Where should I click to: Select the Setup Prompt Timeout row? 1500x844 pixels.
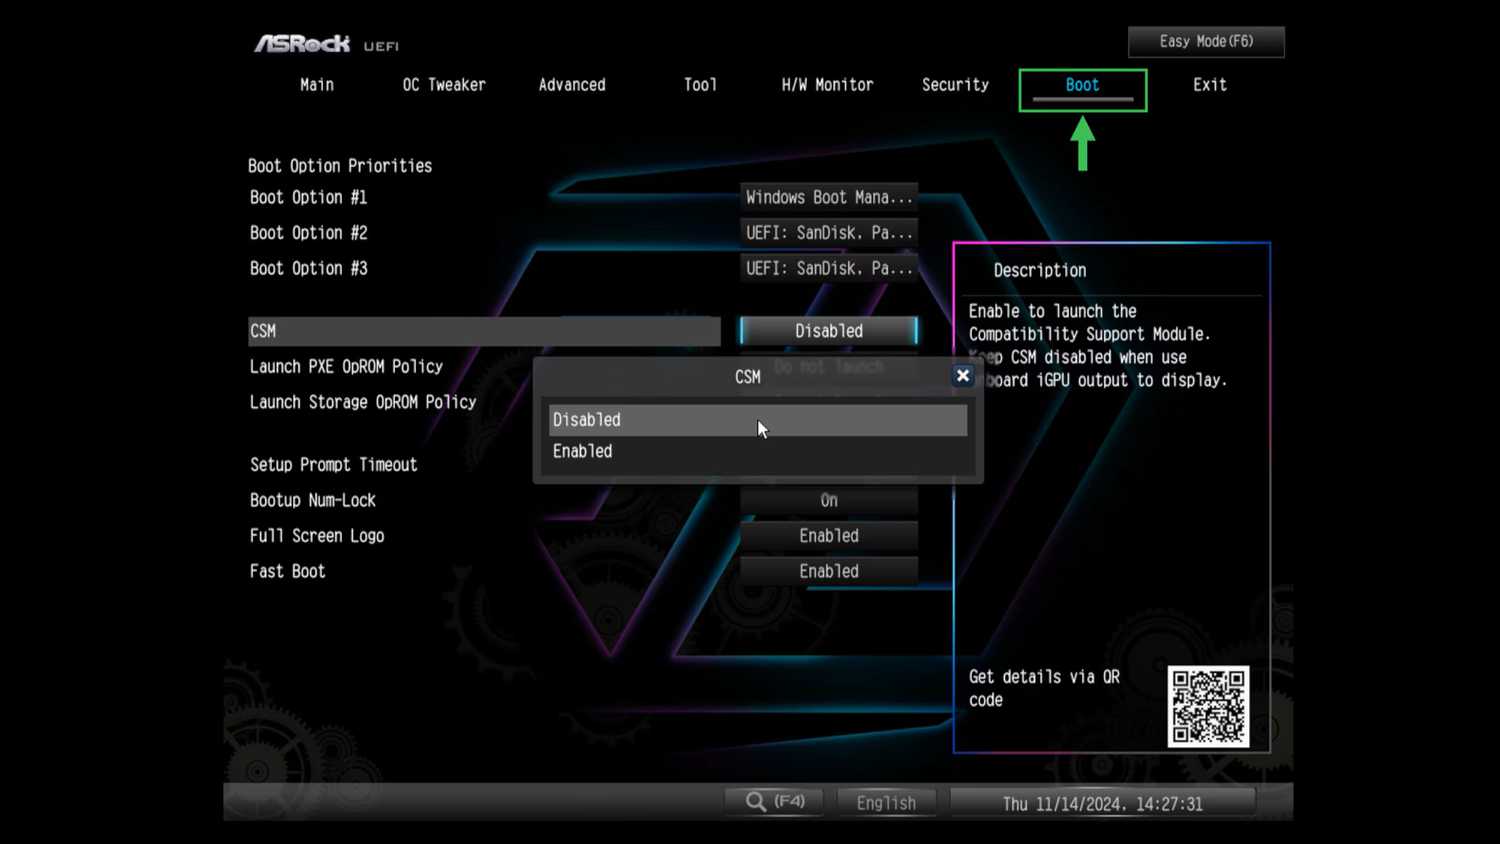pyautogui.click(x=333, y=465)
